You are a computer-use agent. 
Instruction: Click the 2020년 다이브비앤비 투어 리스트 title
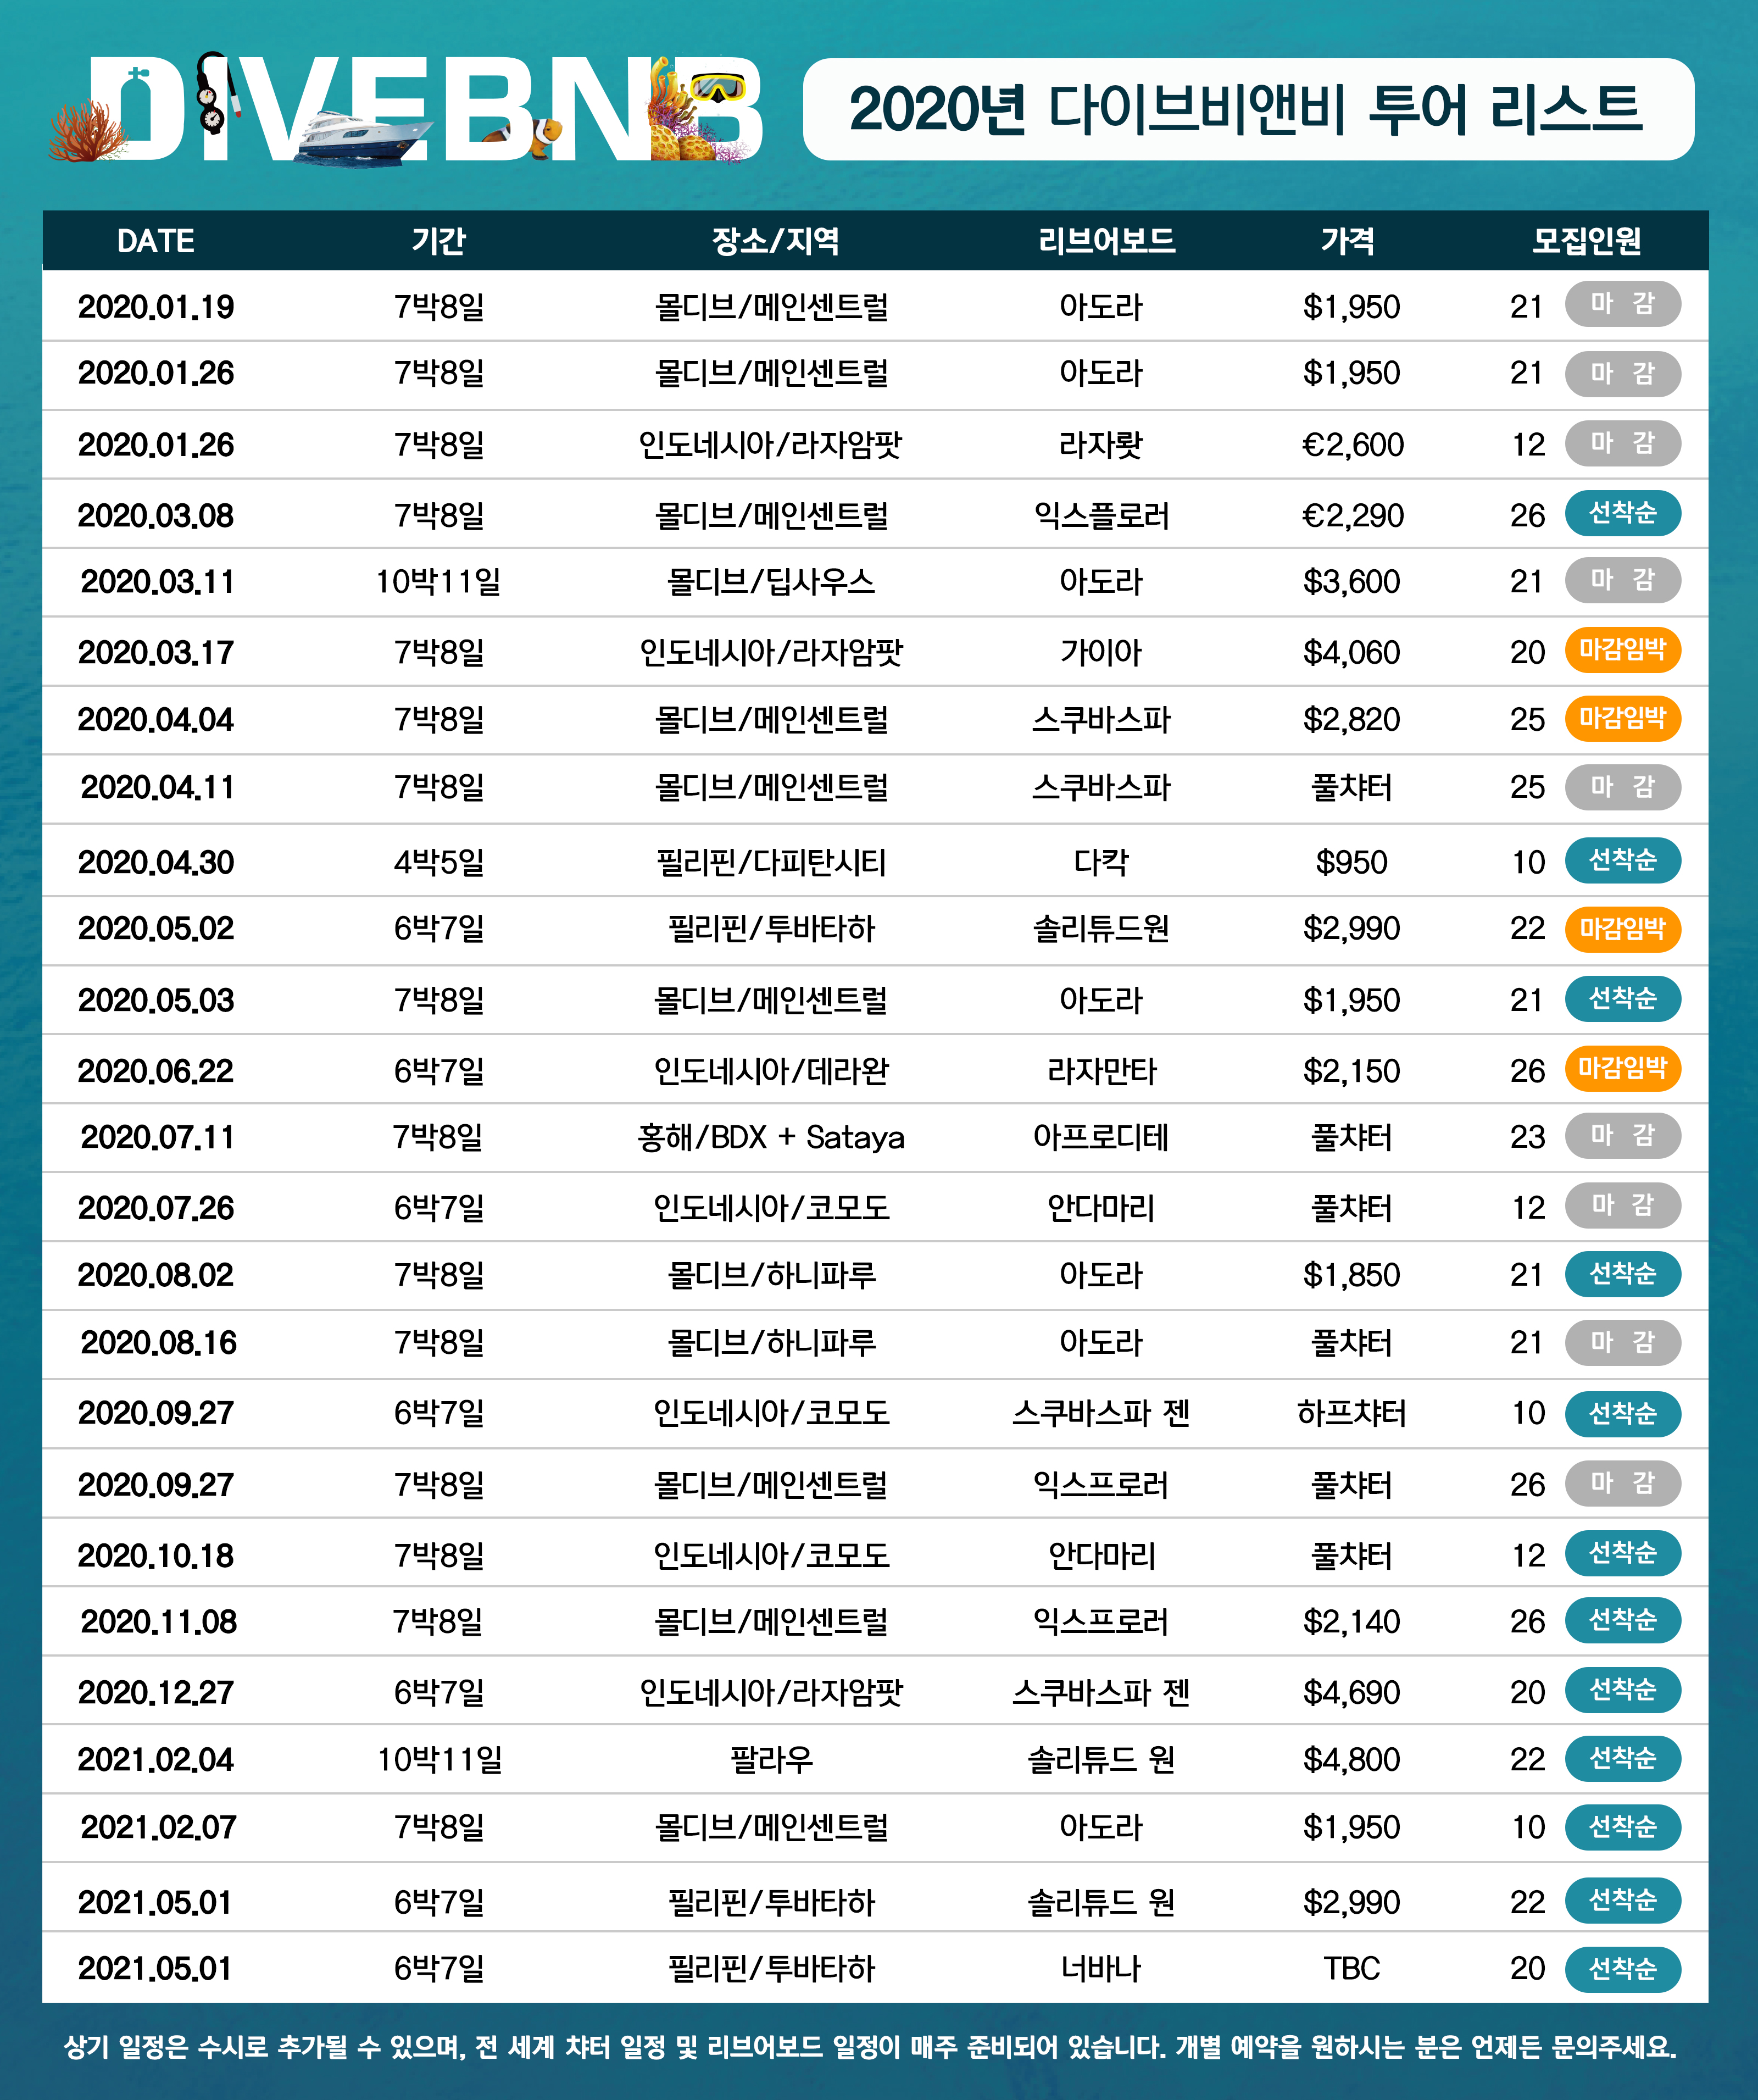tap(1246, 109)
